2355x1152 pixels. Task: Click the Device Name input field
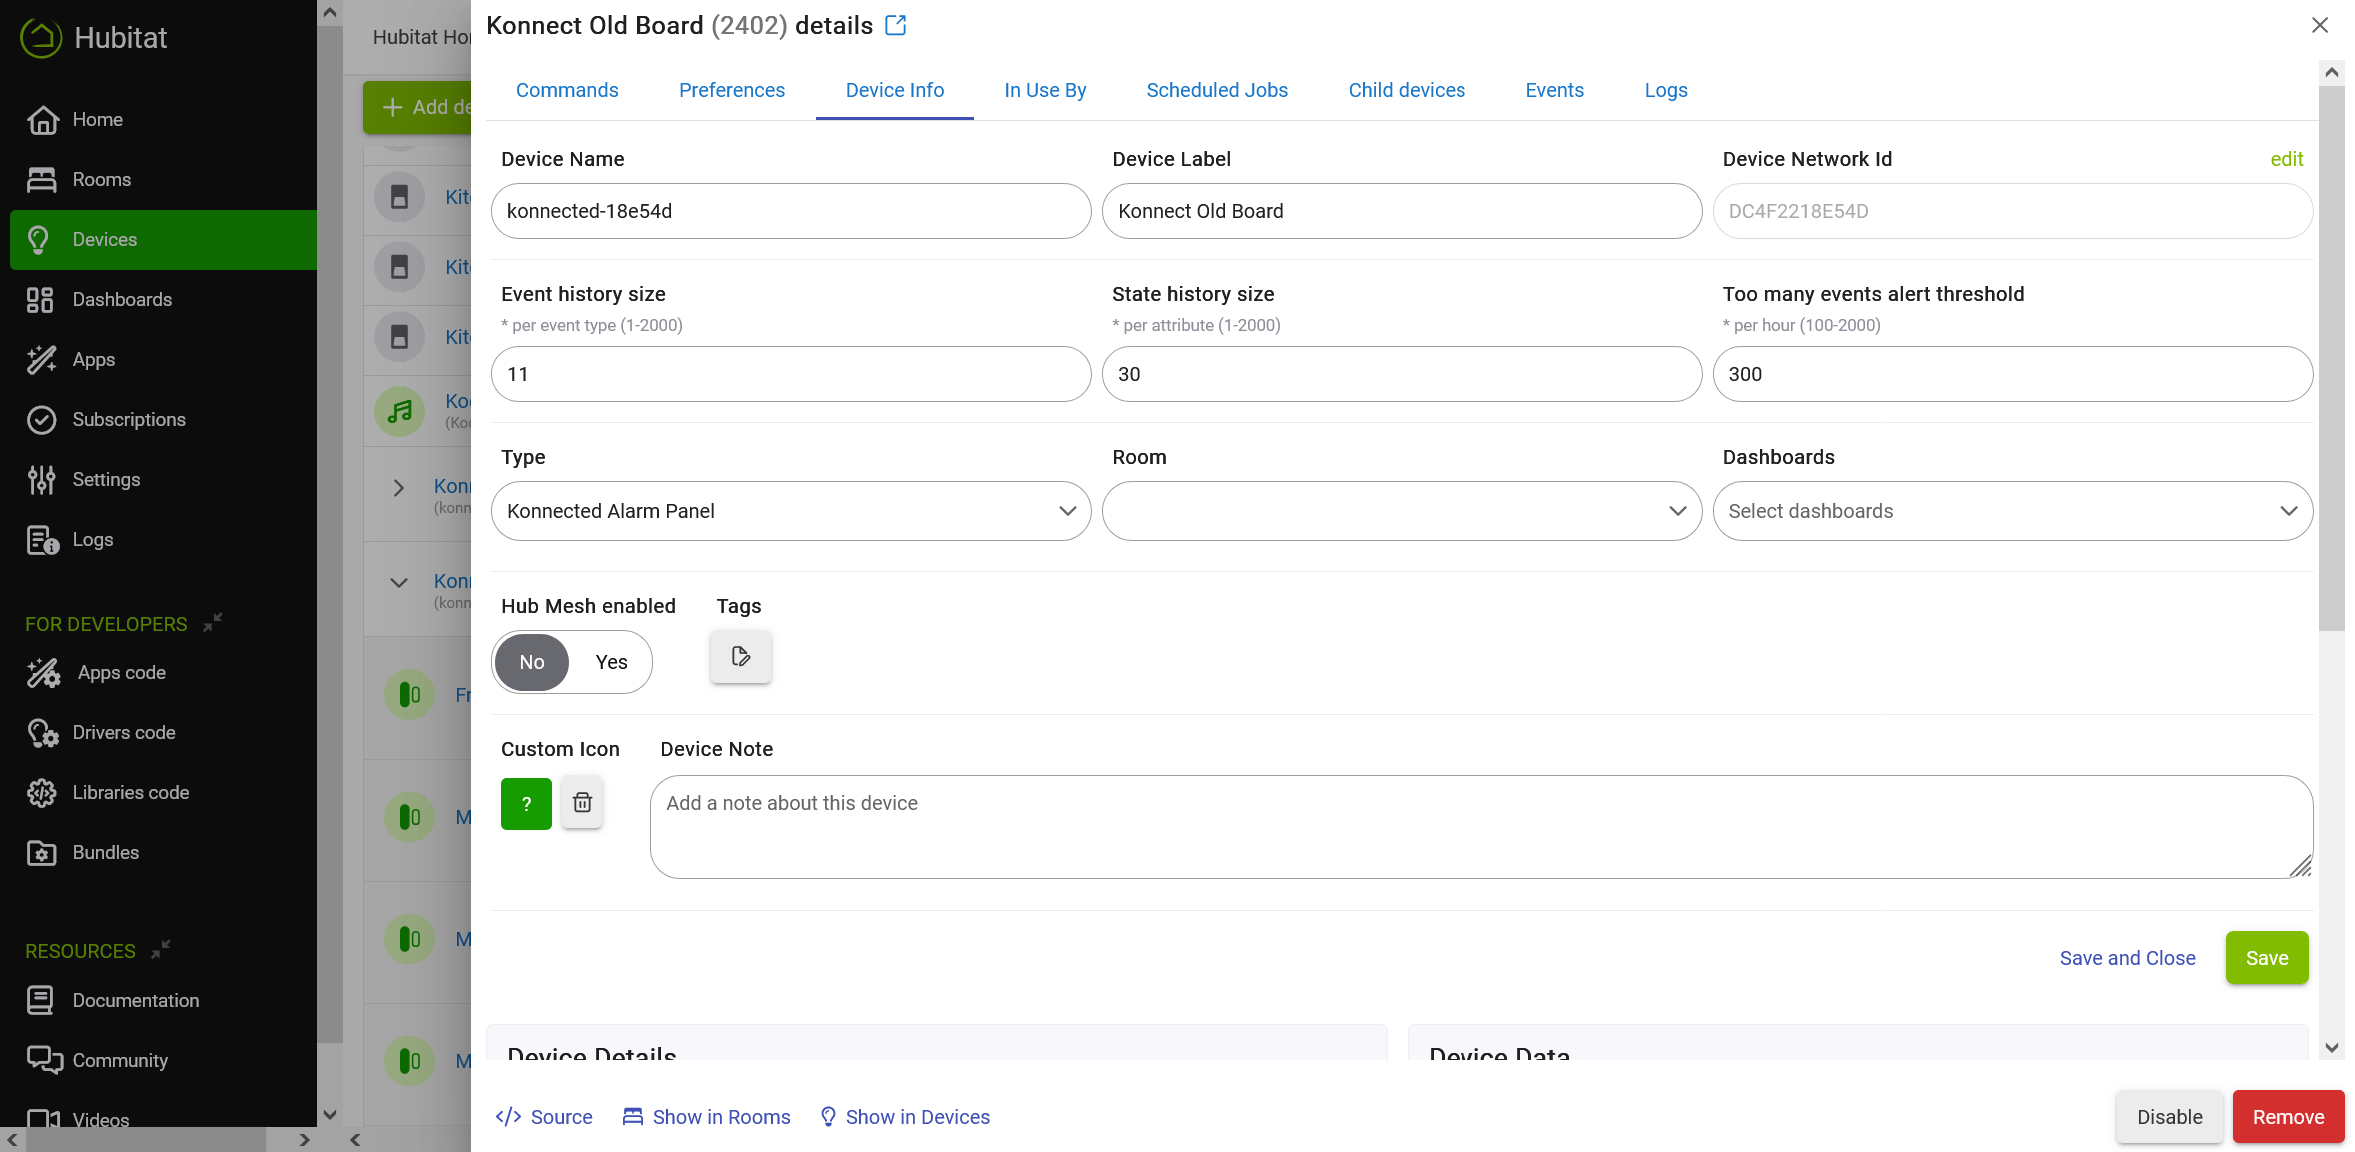791,211
